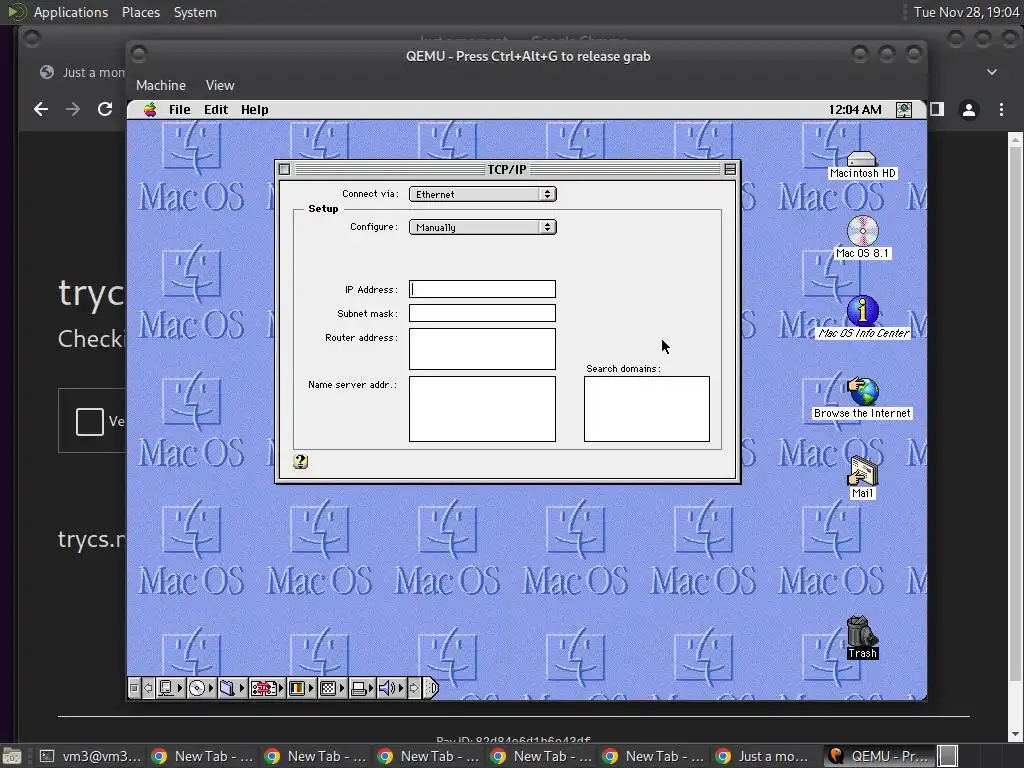Open the Applications menu in the top panel
The height and width of the screenshot is (768, 1024).
[71, 12]
